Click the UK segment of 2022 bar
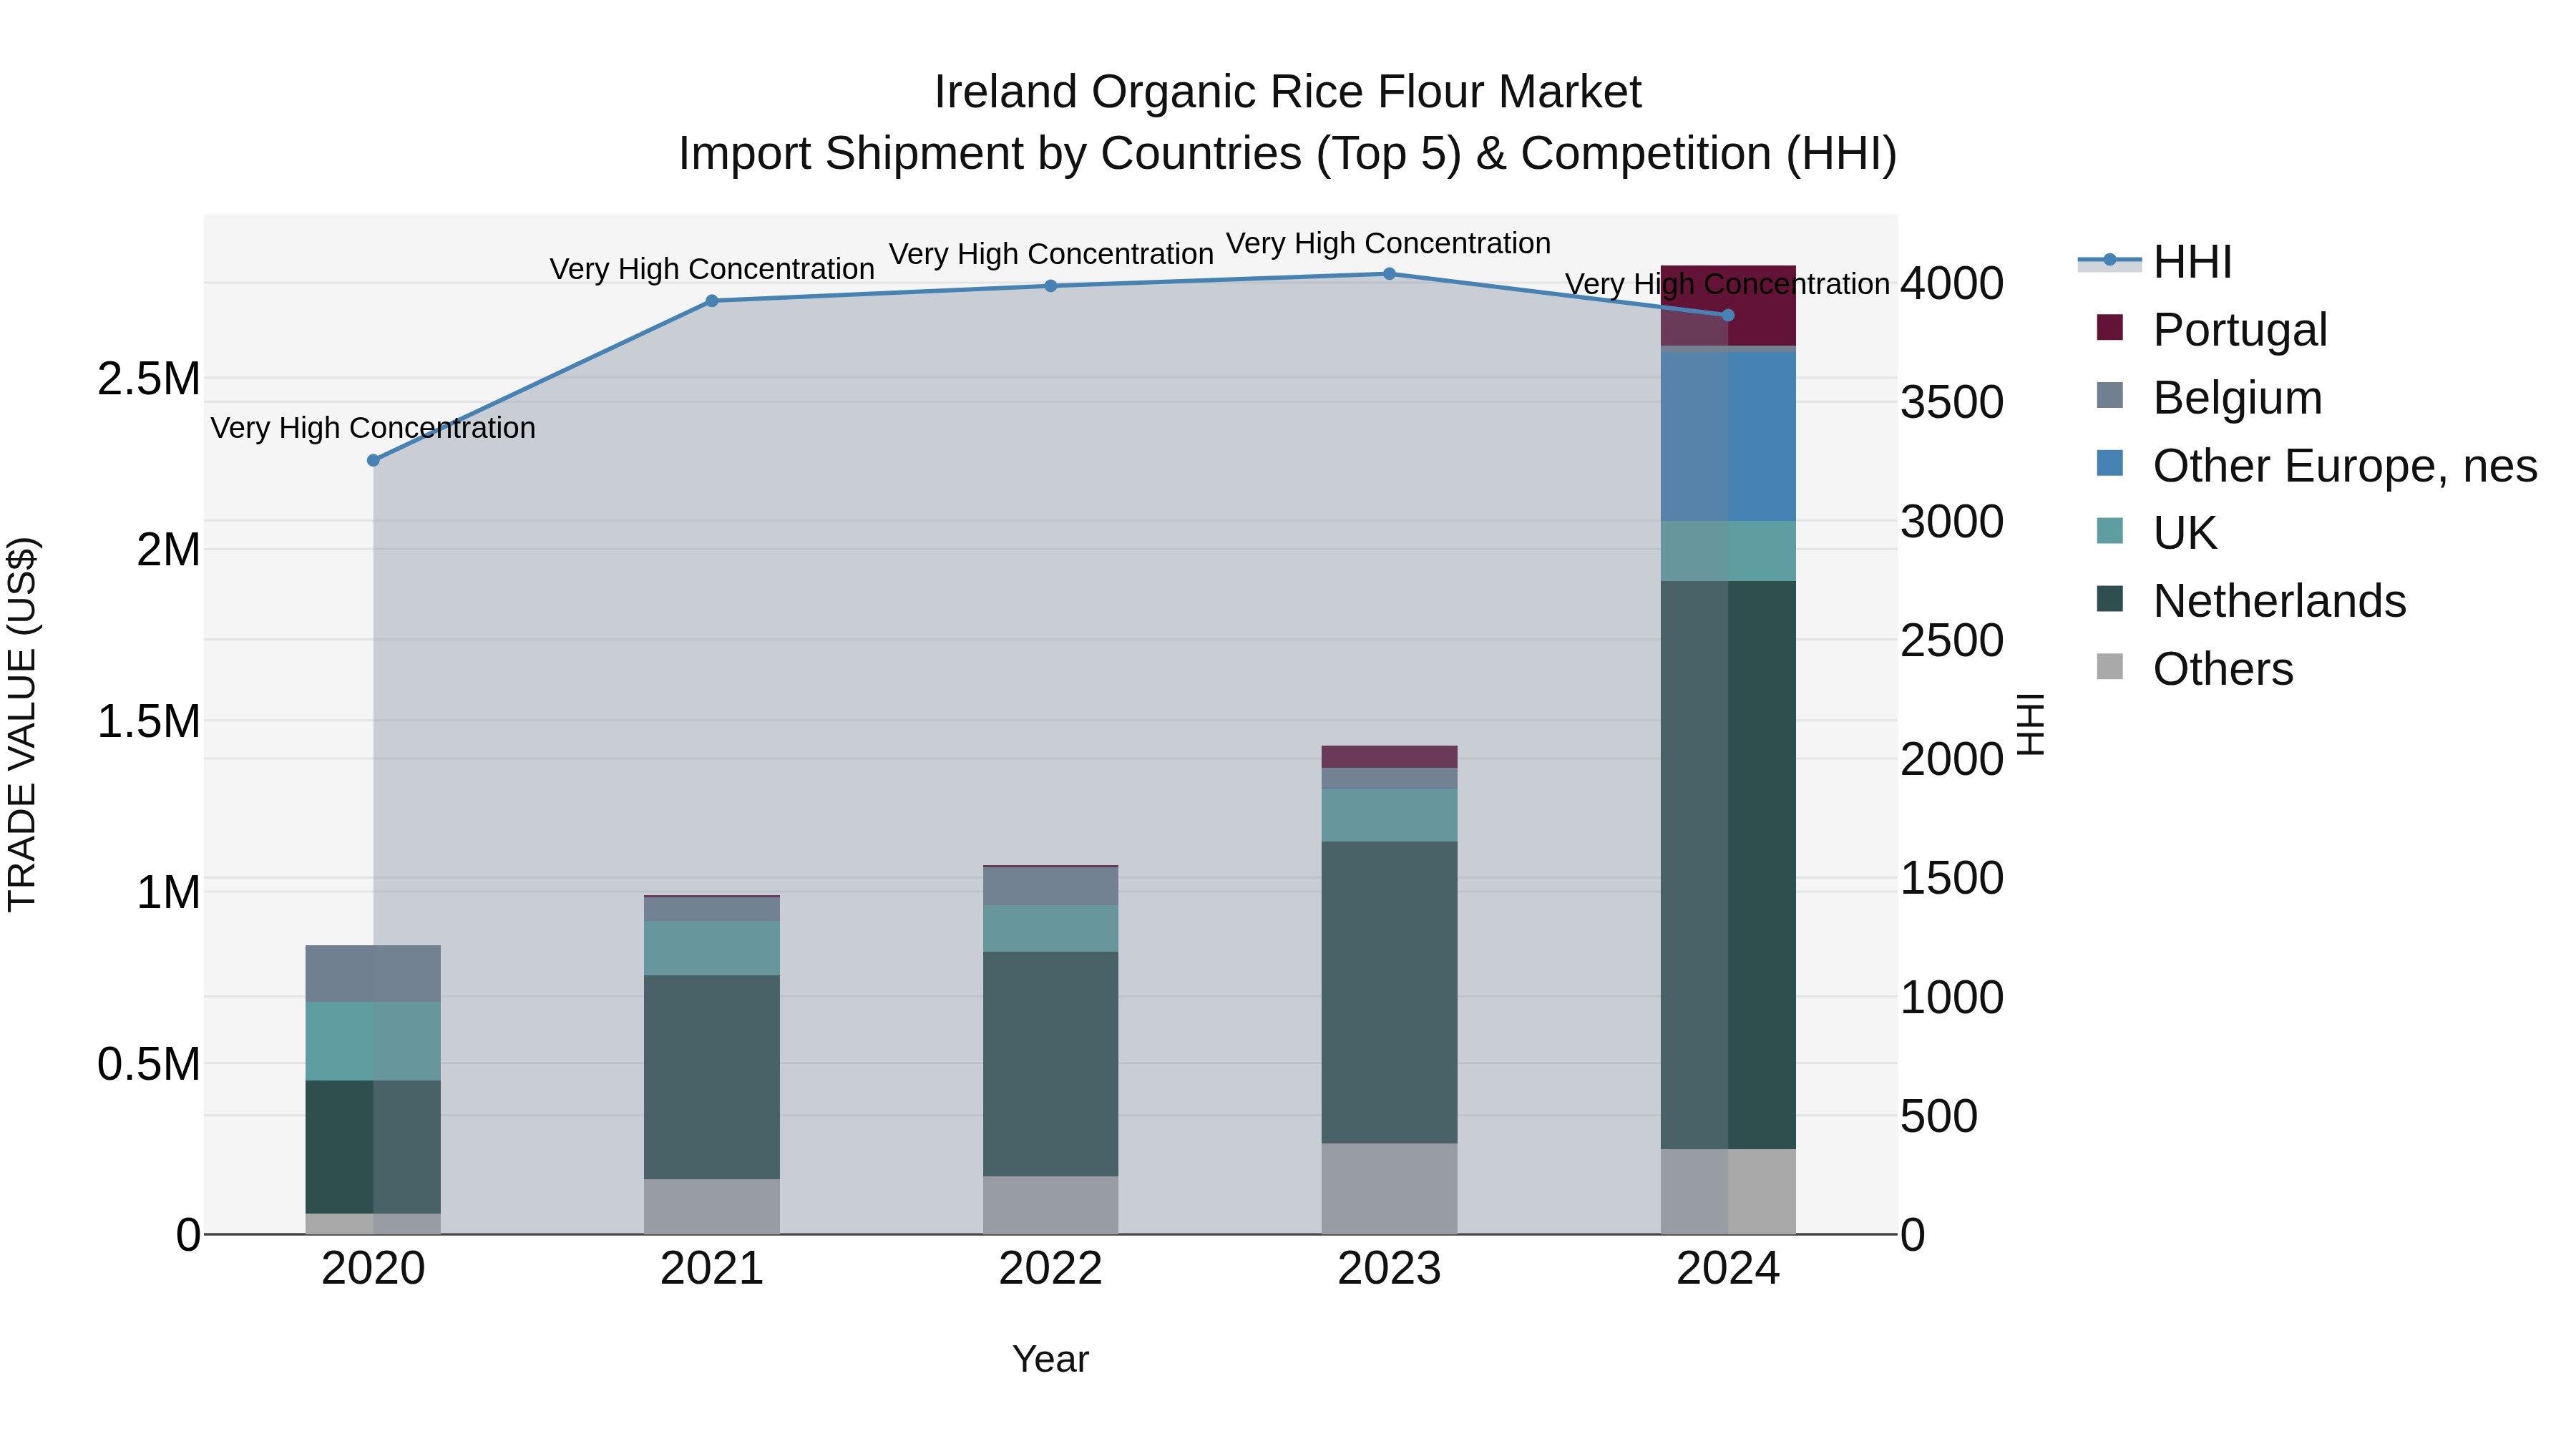 (1050, 929)
